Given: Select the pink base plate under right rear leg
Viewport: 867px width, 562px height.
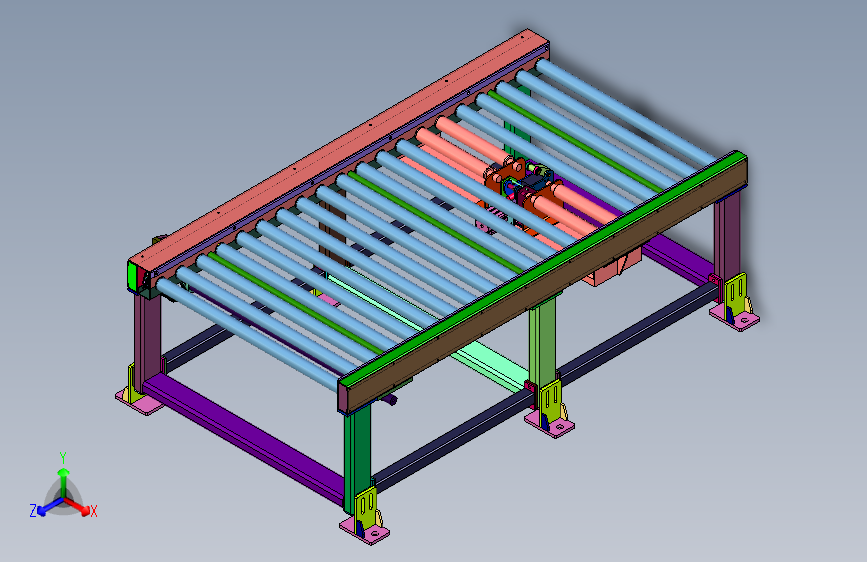Looking at the screenshot, I should click(735, 318).
